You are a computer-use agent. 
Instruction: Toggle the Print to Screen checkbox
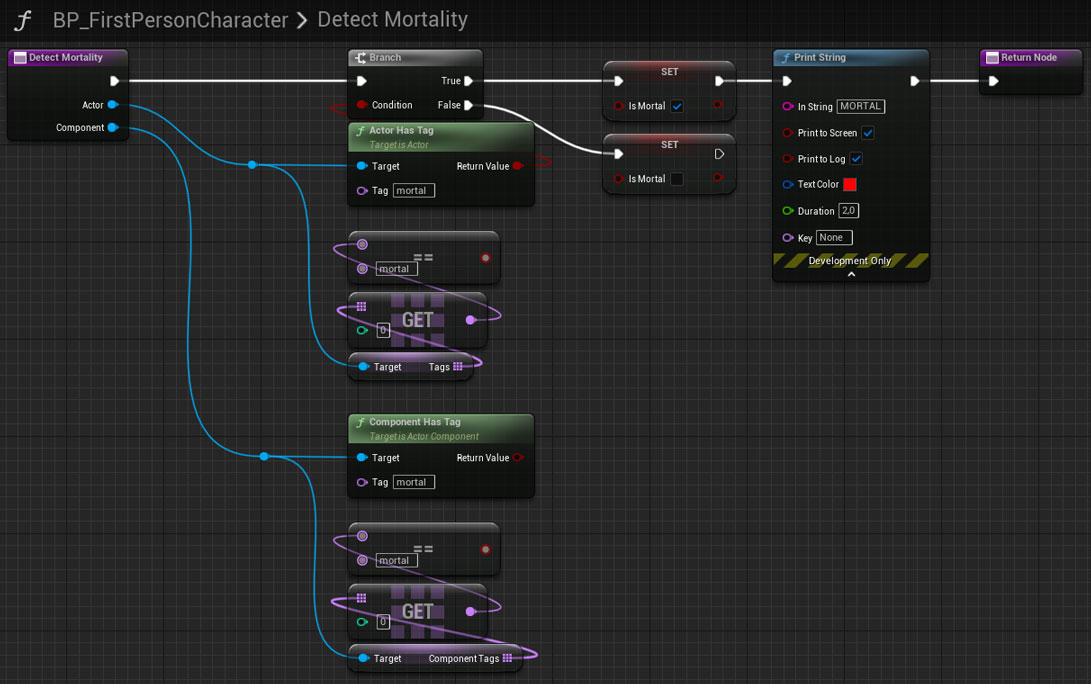click(x=868, y=133)
